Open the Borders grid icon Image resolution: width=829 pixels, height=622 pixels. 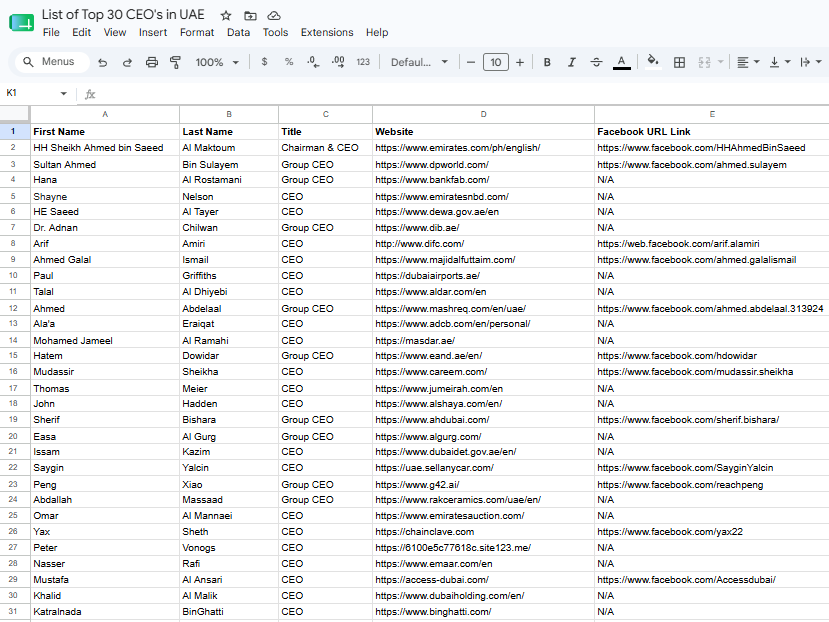(x=679, y=62)
